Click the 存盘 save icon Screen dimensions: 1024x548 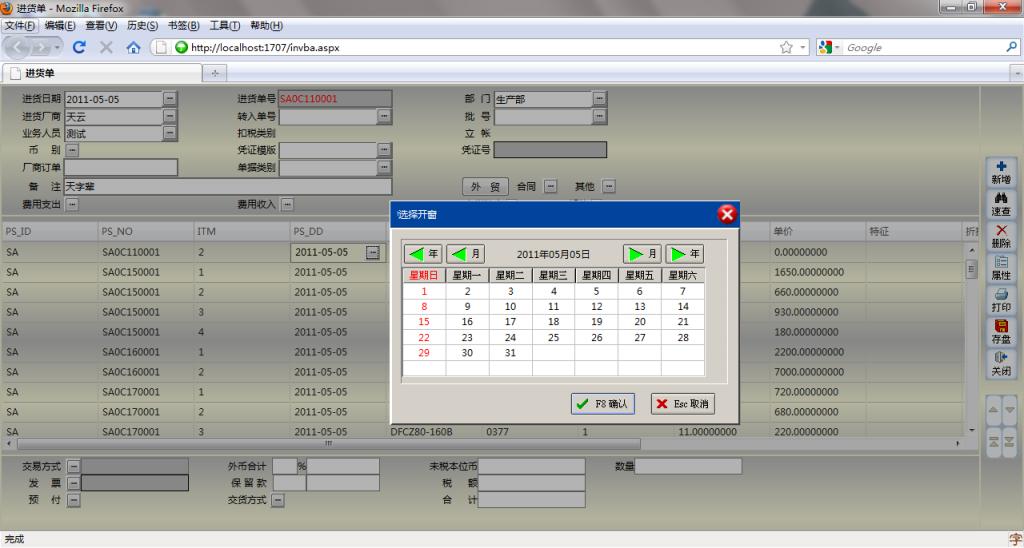tap(1000, 332)
